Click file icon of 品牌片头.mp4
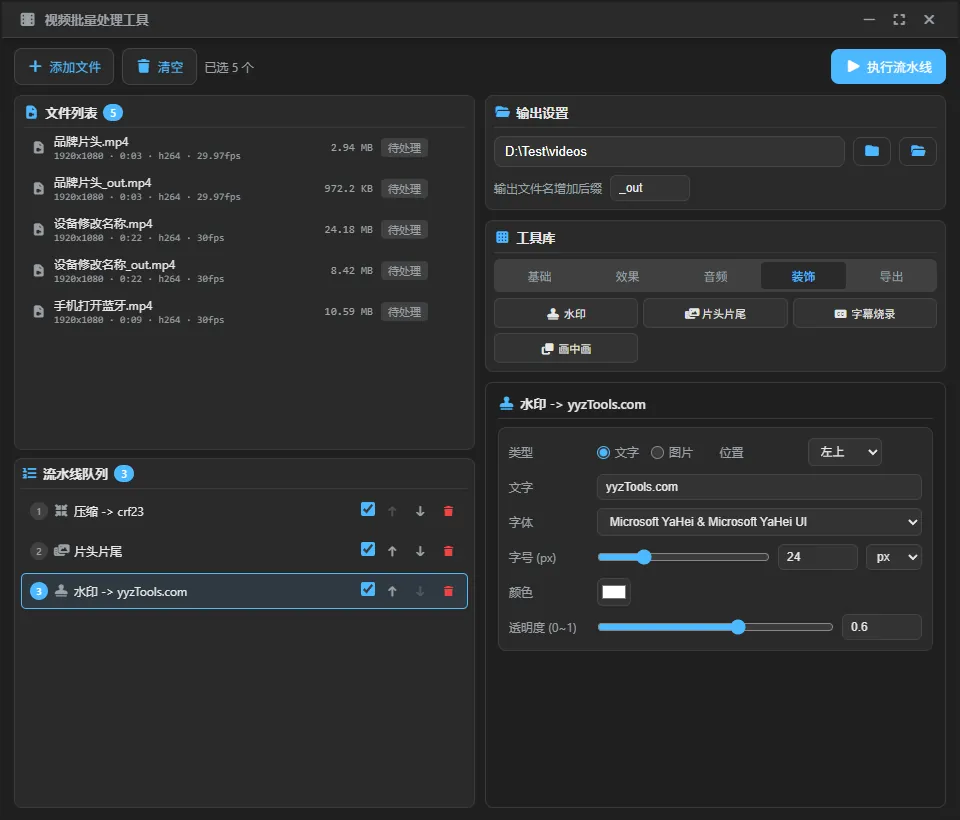This screenshot has width=960, height=820. pos(39,148)
